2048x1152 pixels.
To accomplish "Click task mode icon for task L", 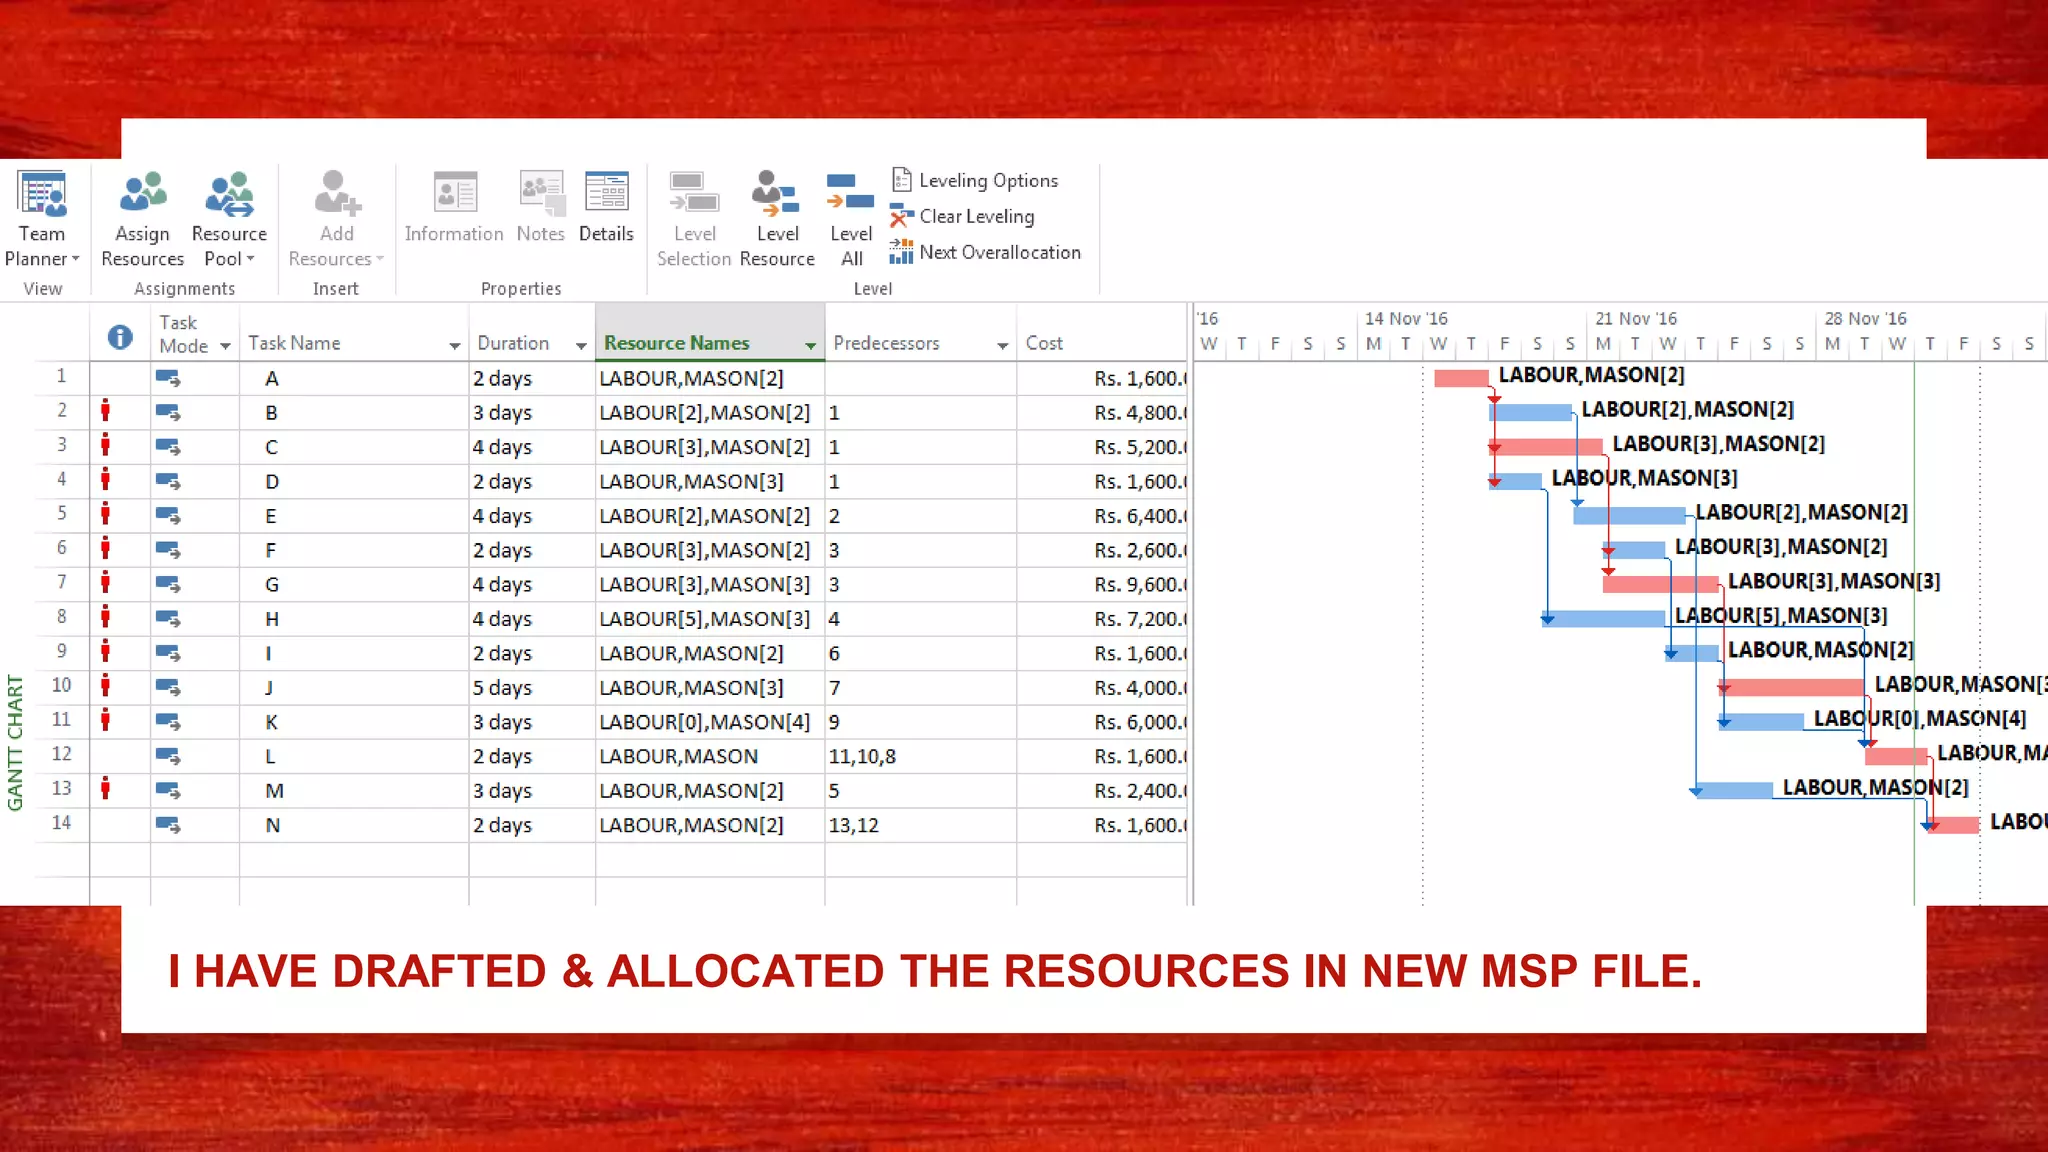I will tap(168, 756).
